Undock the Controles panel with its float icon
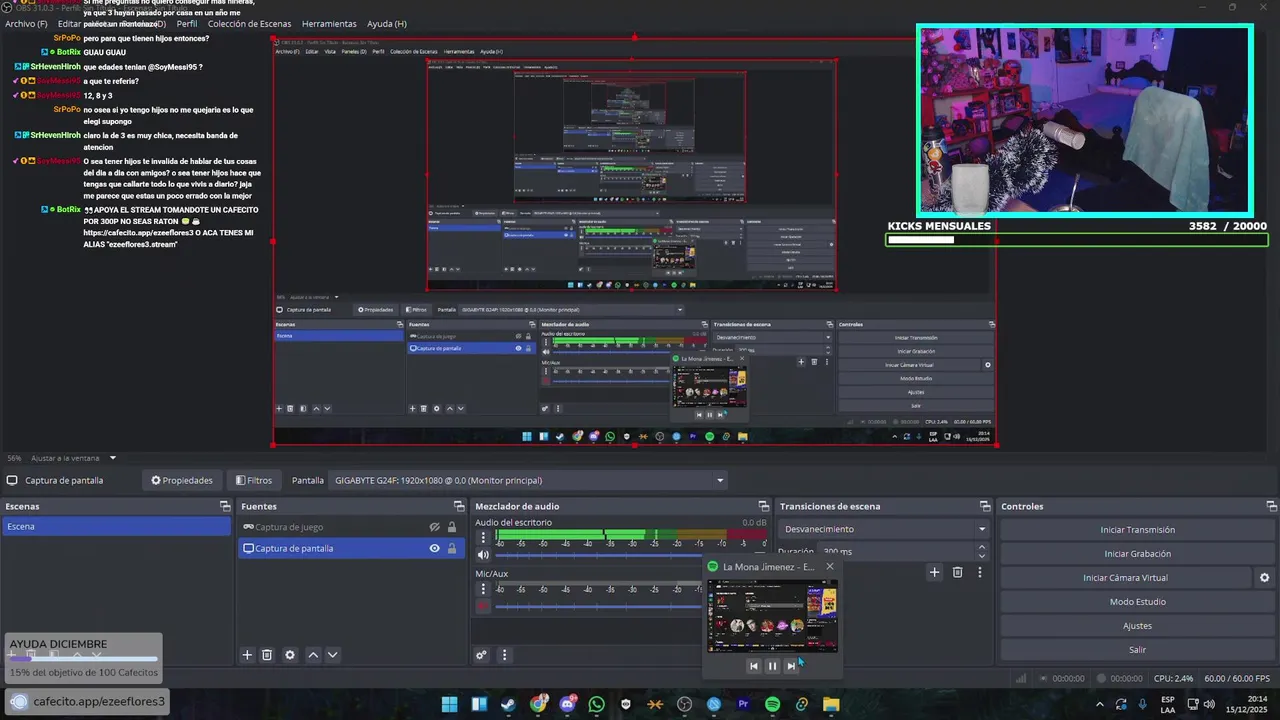Image resolution: width=1280 pixels, height=720 pixels. 1271,506
